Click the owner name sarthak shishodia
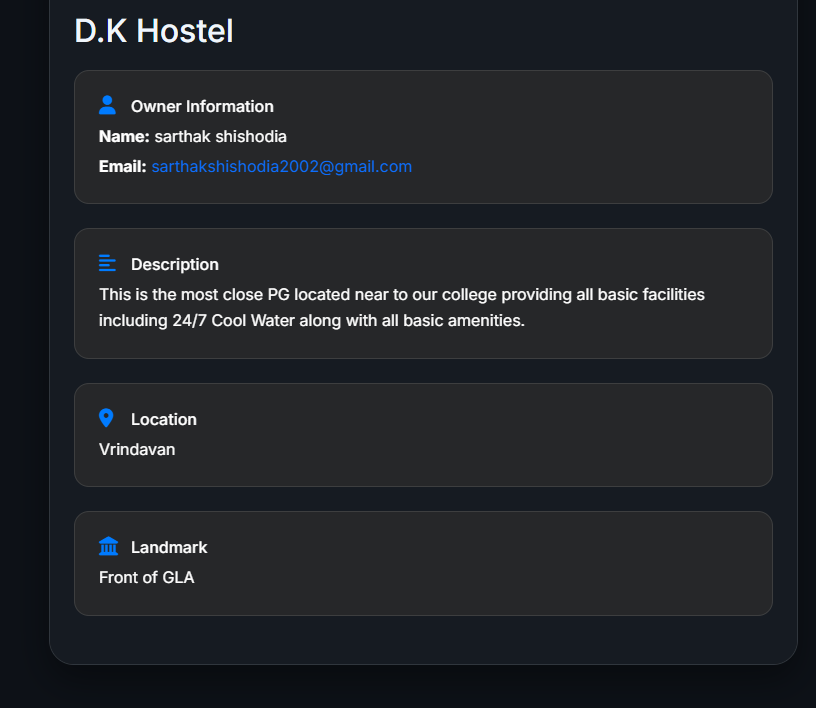Image resolution: width=816 pixels, height=708 pixels. [218, 136]
